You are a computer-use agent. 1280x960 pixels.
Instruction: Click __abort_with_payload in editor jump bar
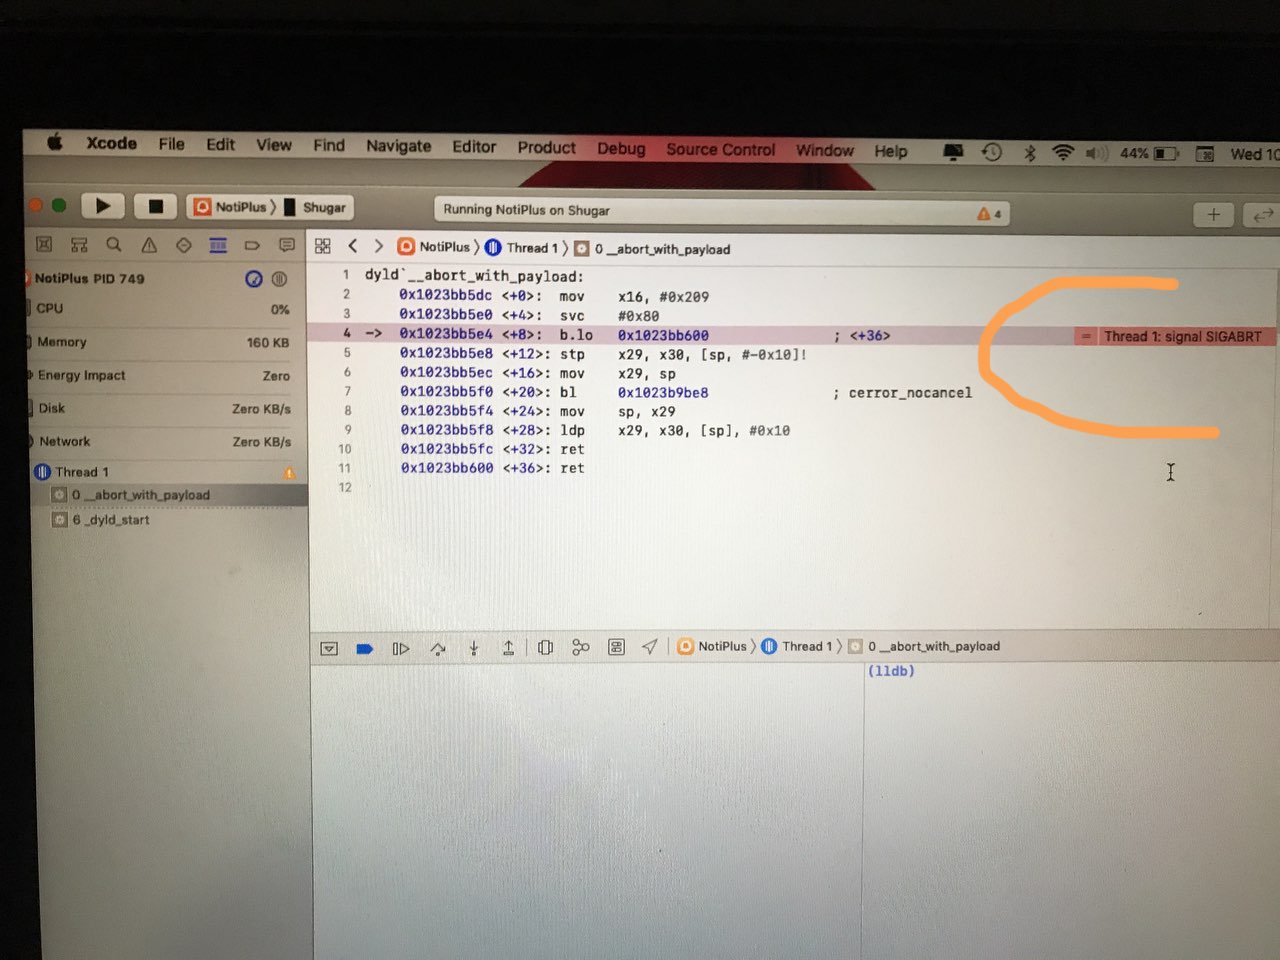[652, 249]
